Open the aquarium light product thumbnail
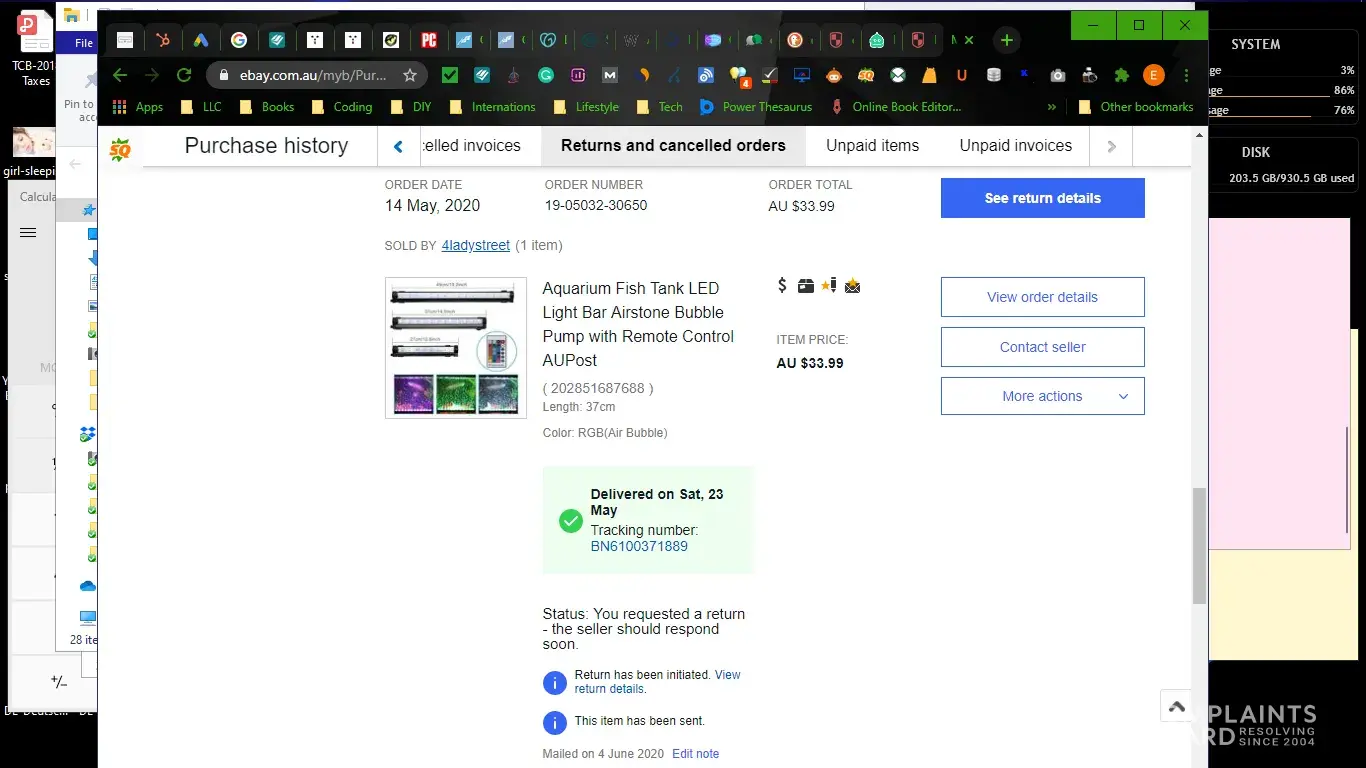This screenshot has width=1366, height=768. pyautogui.click(x=456, y=348)
